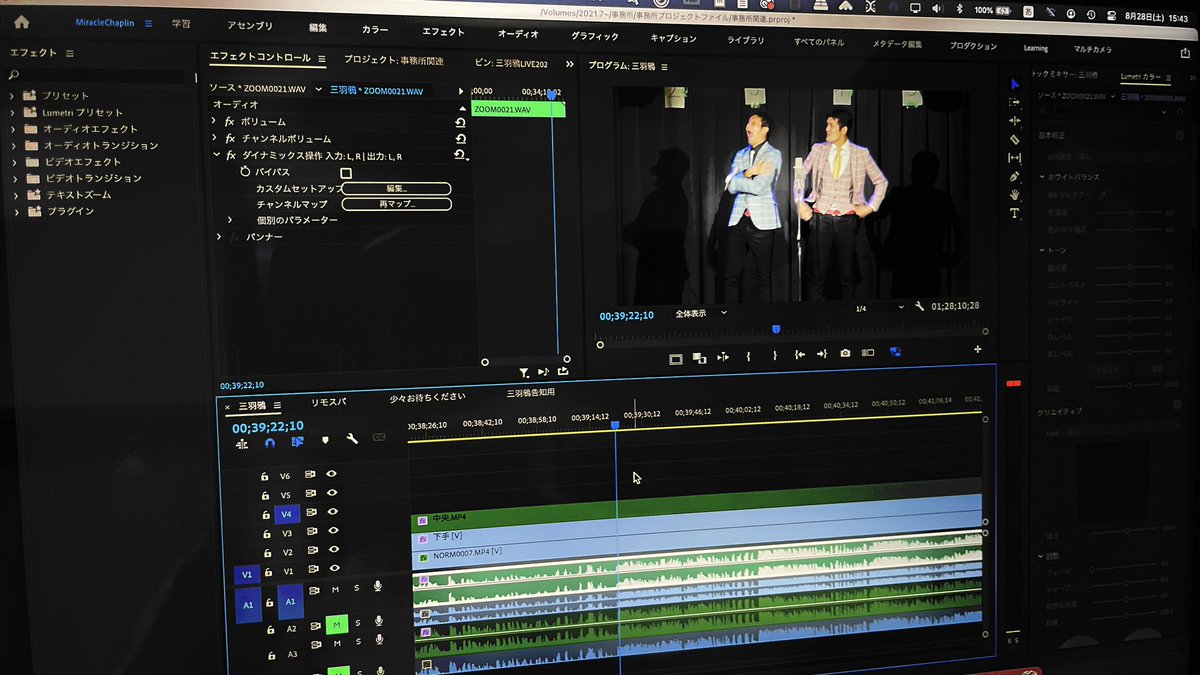This screenshot has height=675, width=1200.
Task: Click the Effect Controls mini-timeline playhead
Action: 550,94
